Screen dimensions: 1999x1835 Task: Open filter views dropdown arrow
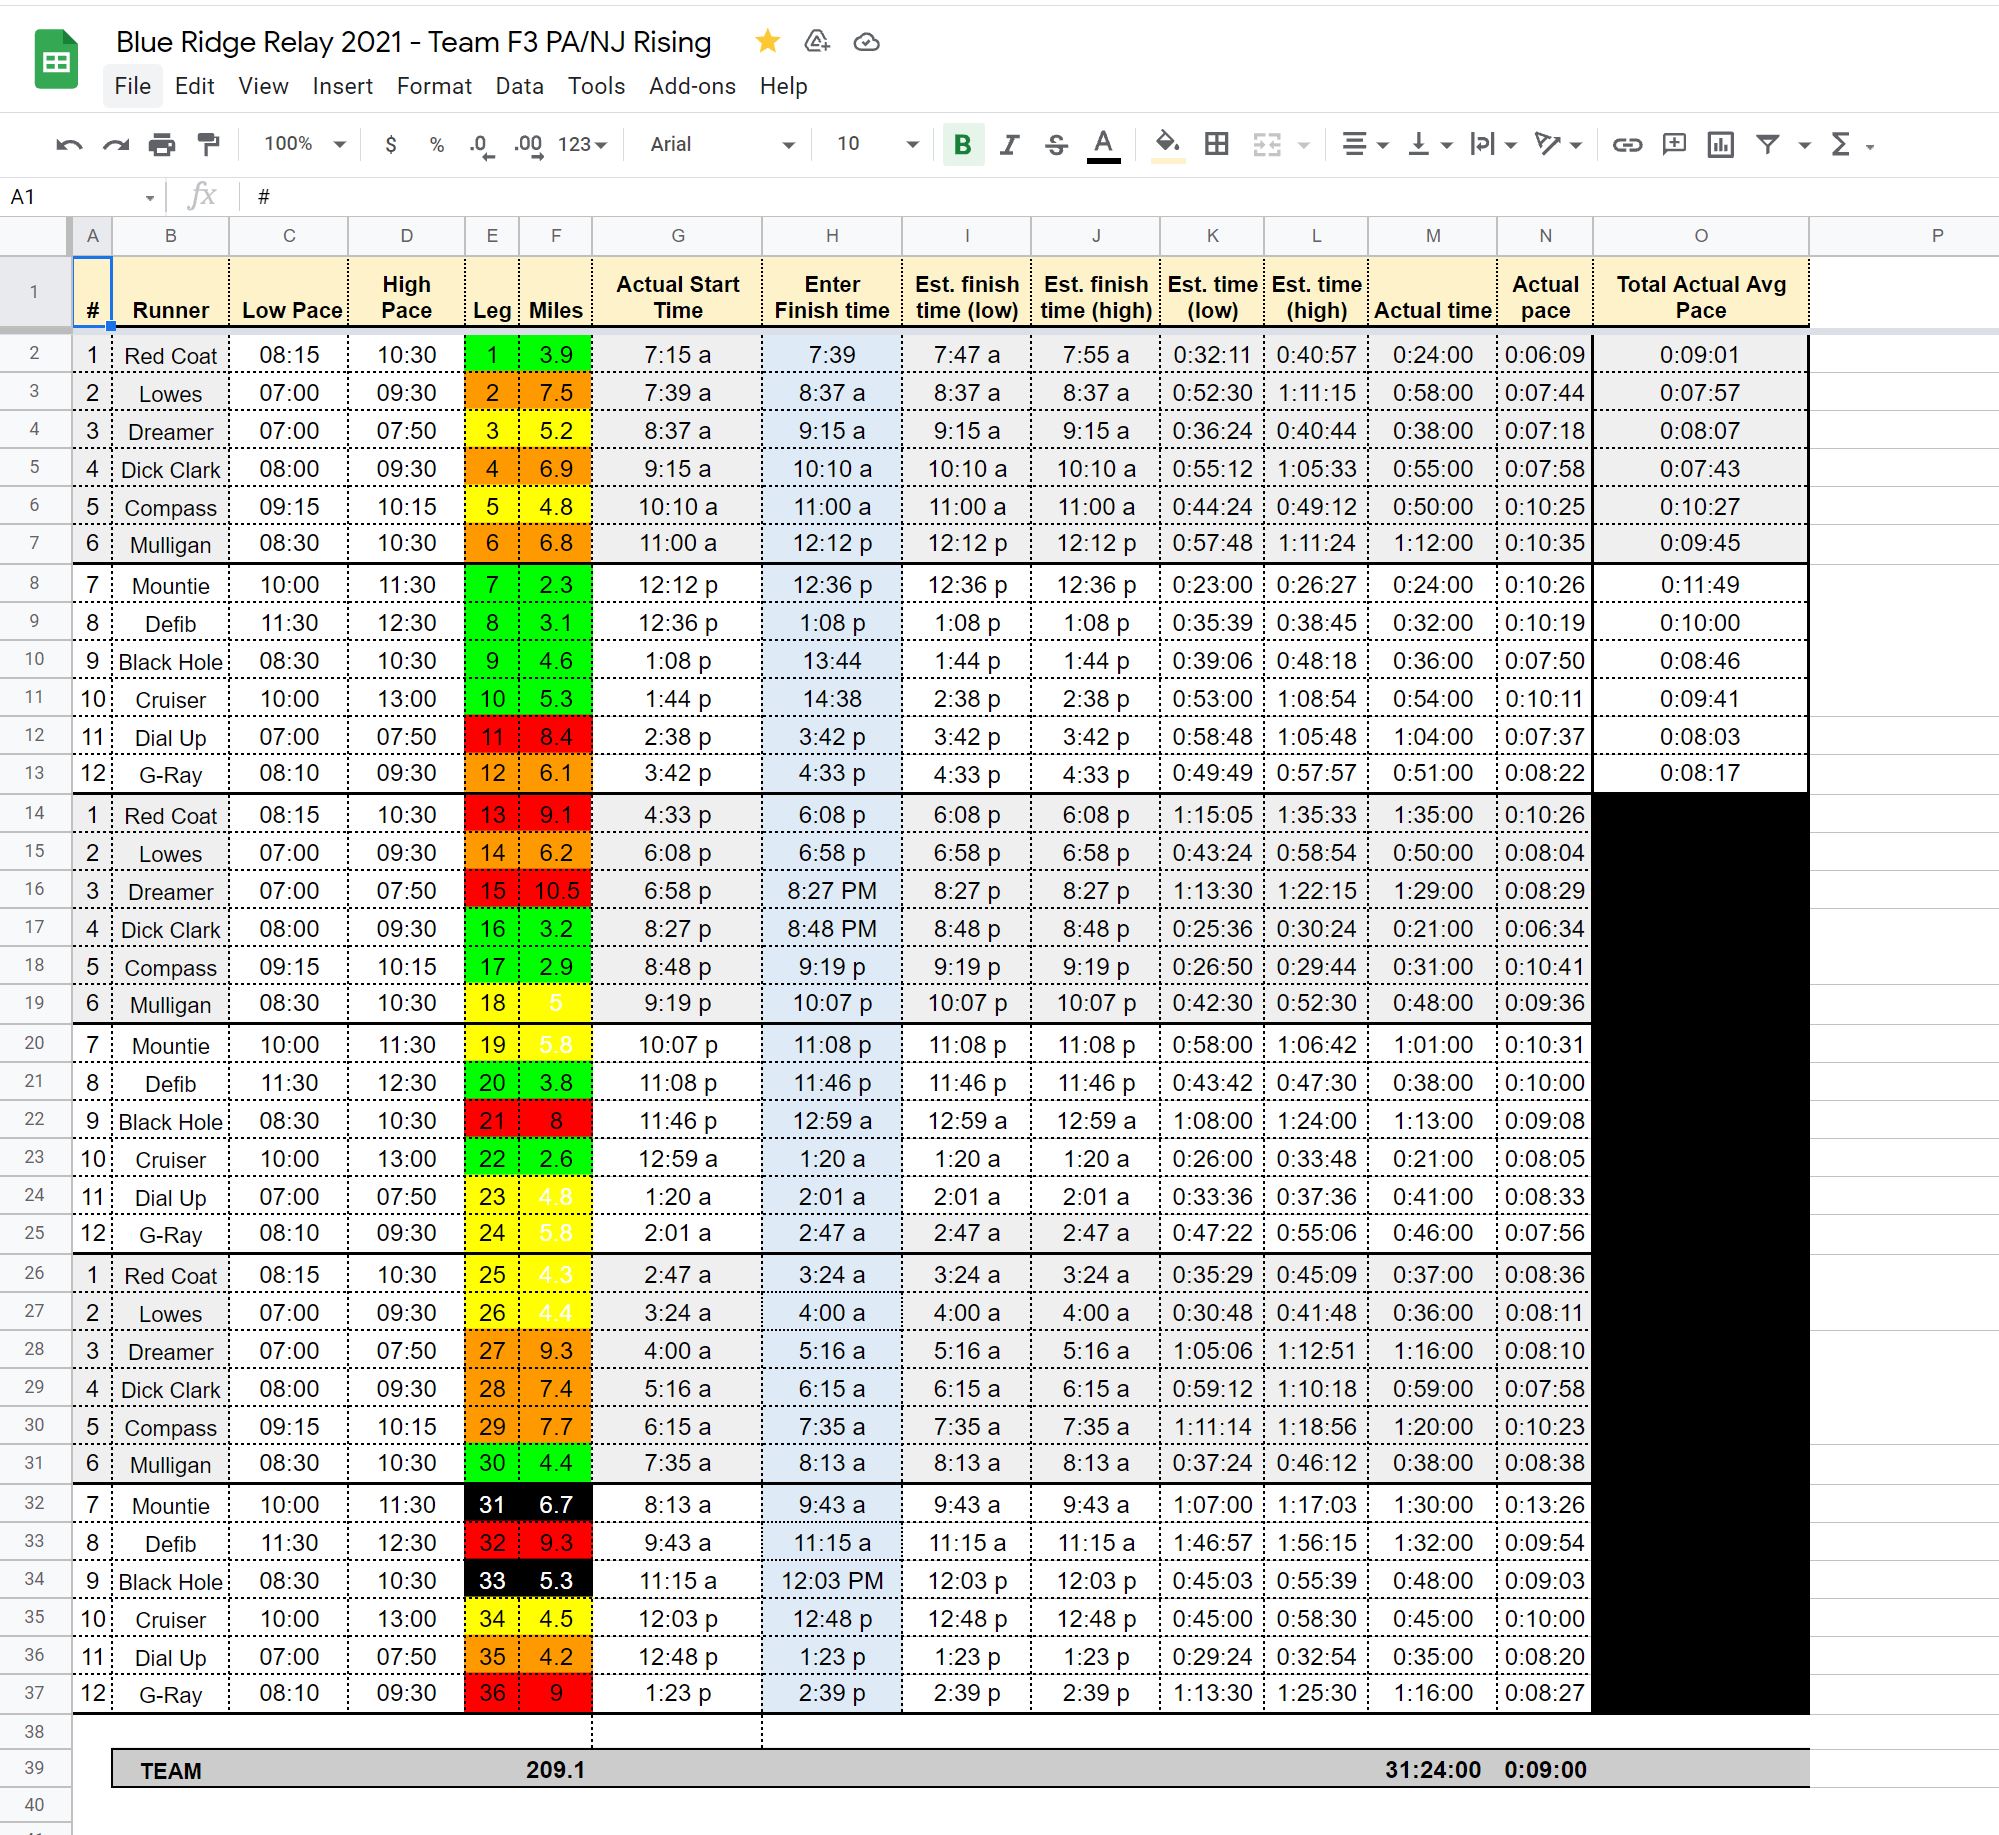click(x=1804, y=146)
